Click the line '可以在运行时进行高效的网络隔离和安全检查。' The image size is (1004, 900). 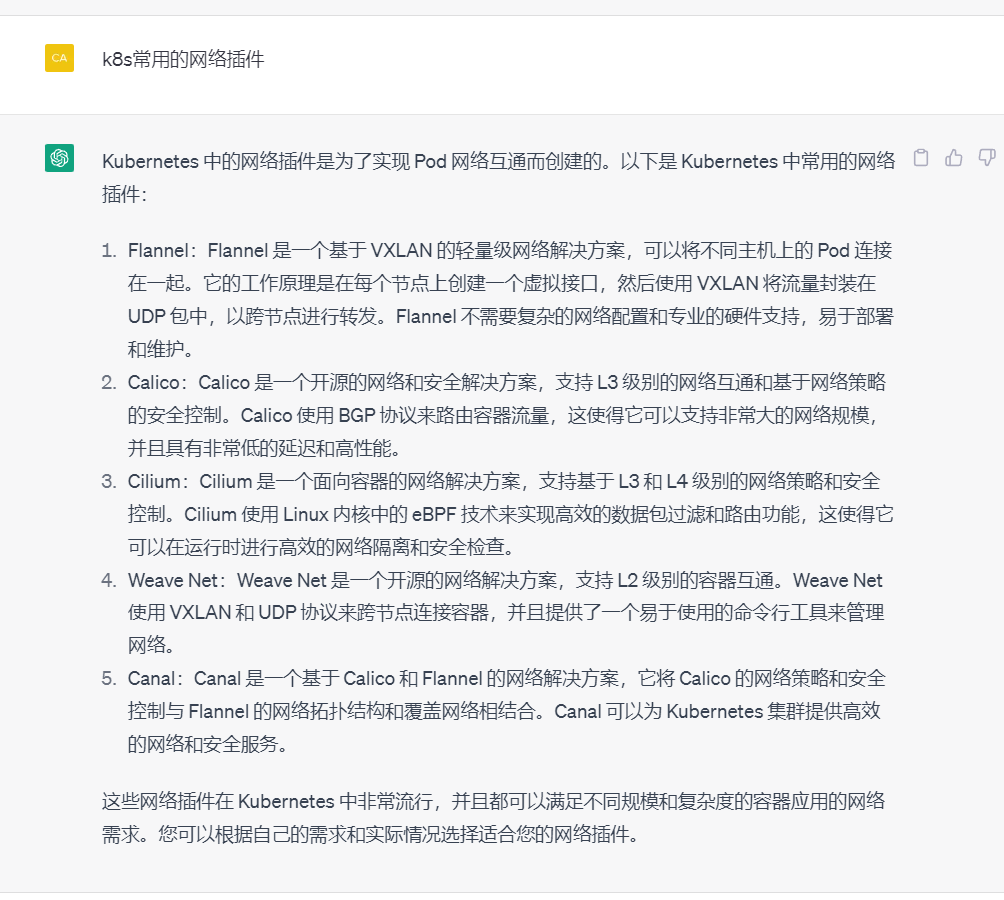tap(321, 547)
